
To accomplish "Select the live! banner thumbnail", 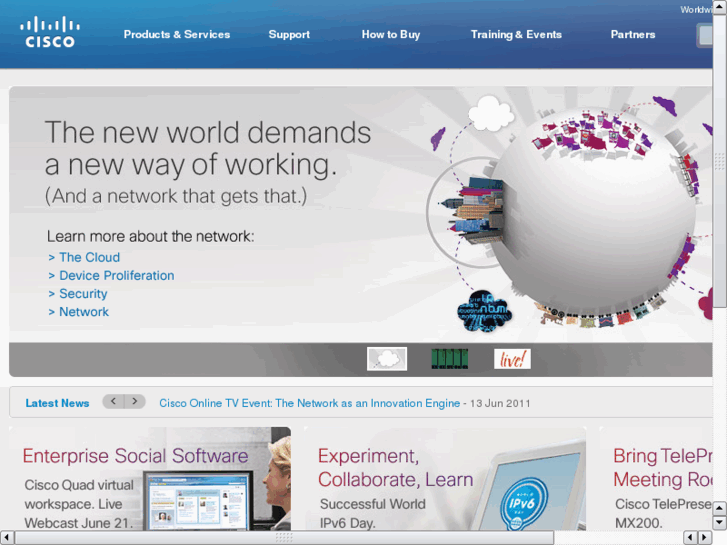I will click(512, 359).
